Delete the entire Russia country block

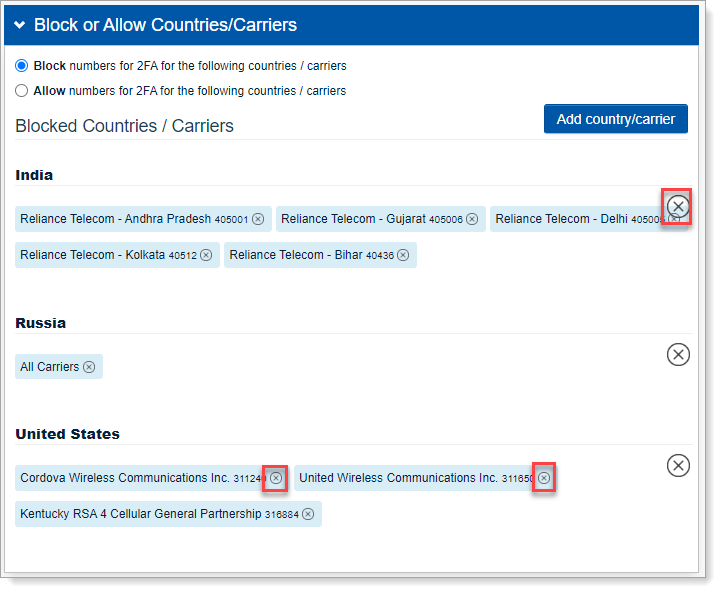[x=678, y=354]
